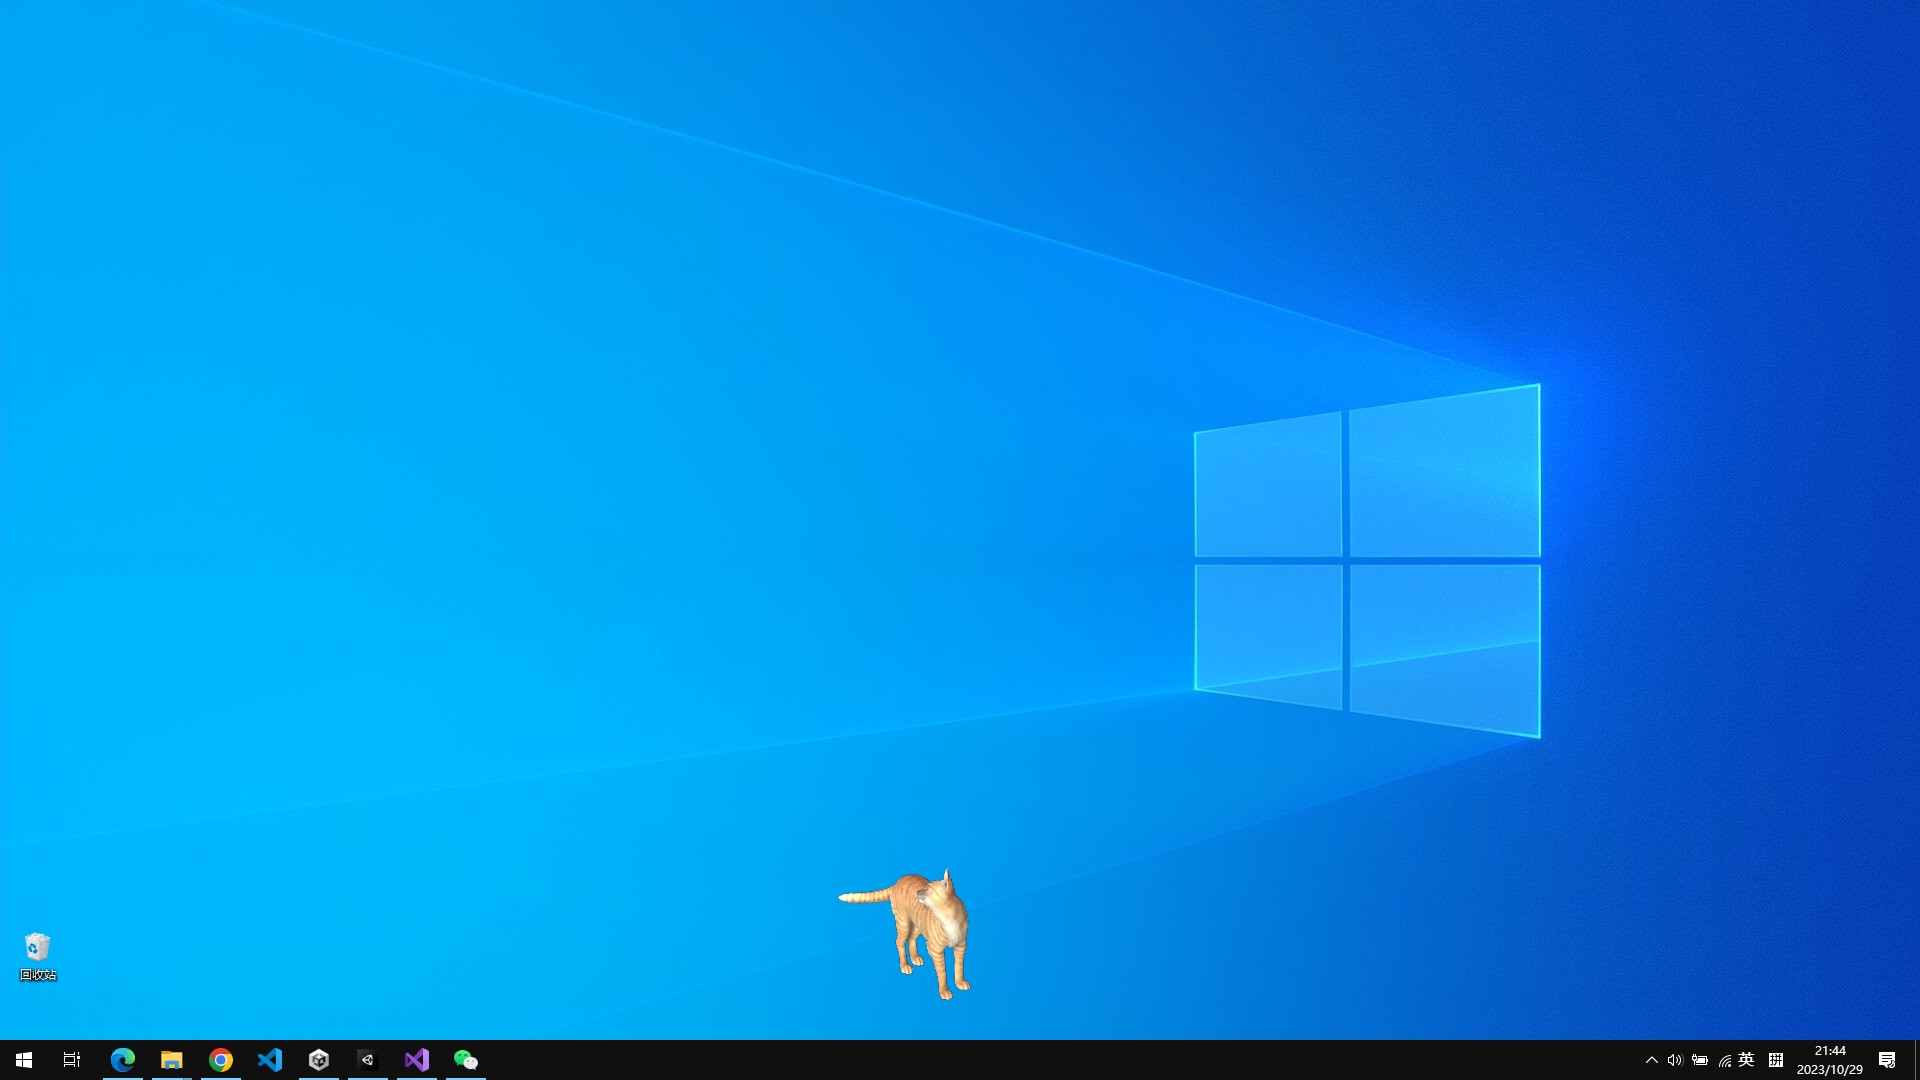
Task: Click the Wi-Fi network icon
Action: click(x=1724, y=1060)
